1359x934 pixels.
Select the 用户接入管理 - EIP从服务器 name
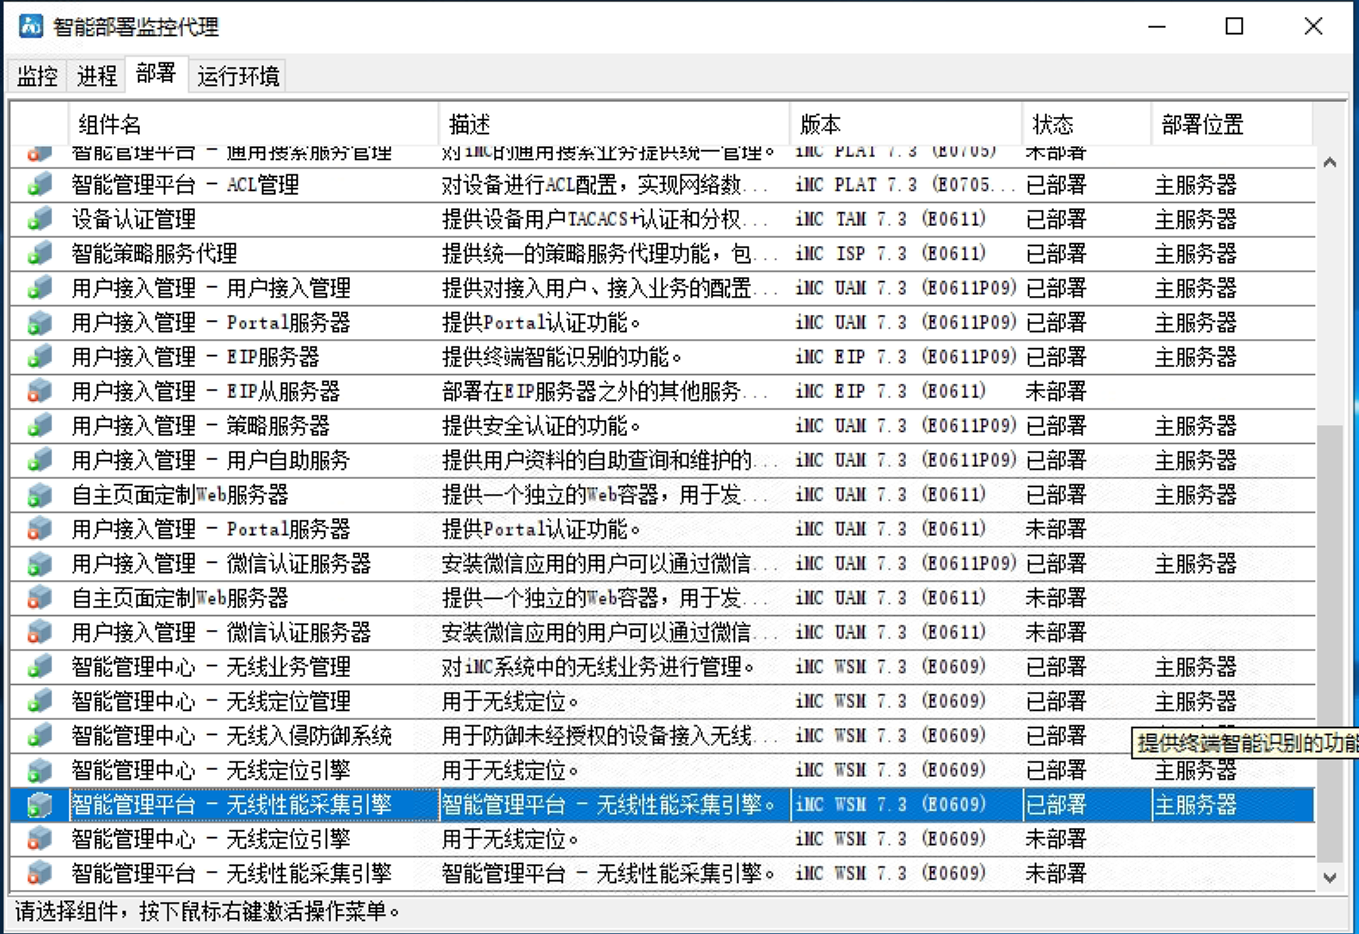[206, 391]
